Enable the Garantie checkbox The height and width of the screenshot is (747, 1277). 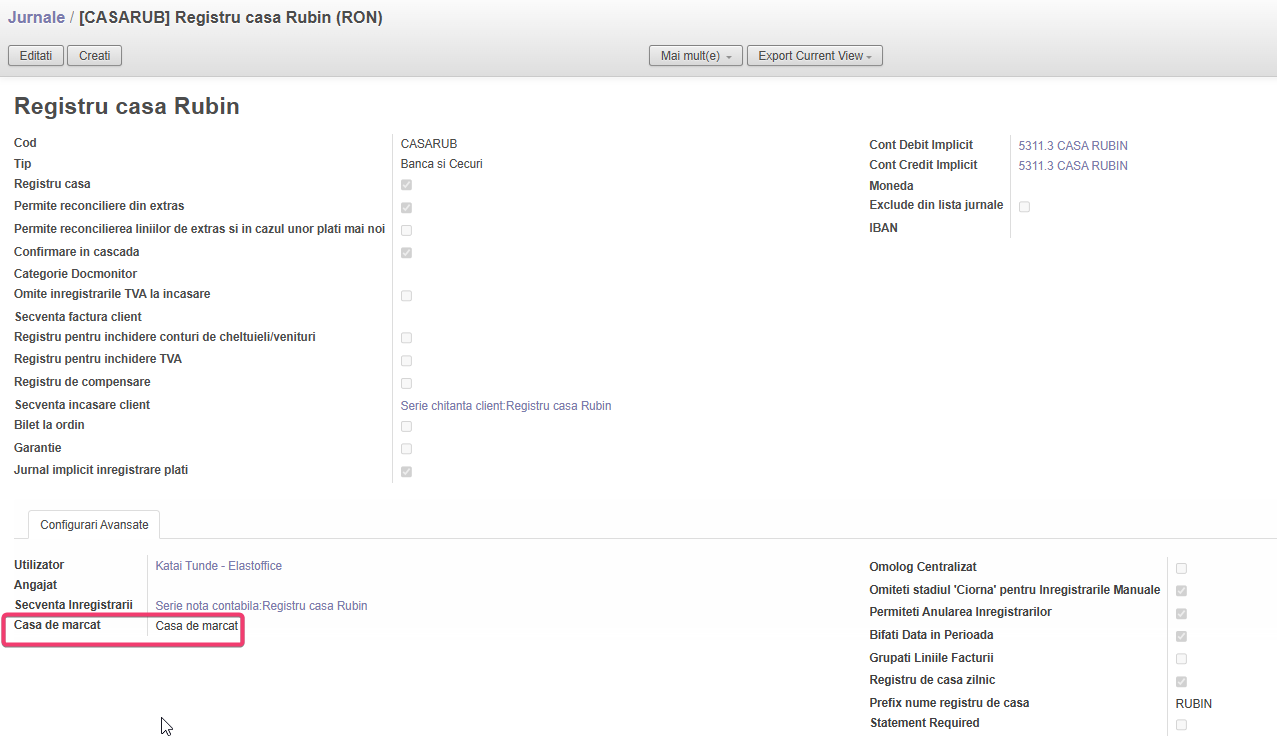pos(406,449)
